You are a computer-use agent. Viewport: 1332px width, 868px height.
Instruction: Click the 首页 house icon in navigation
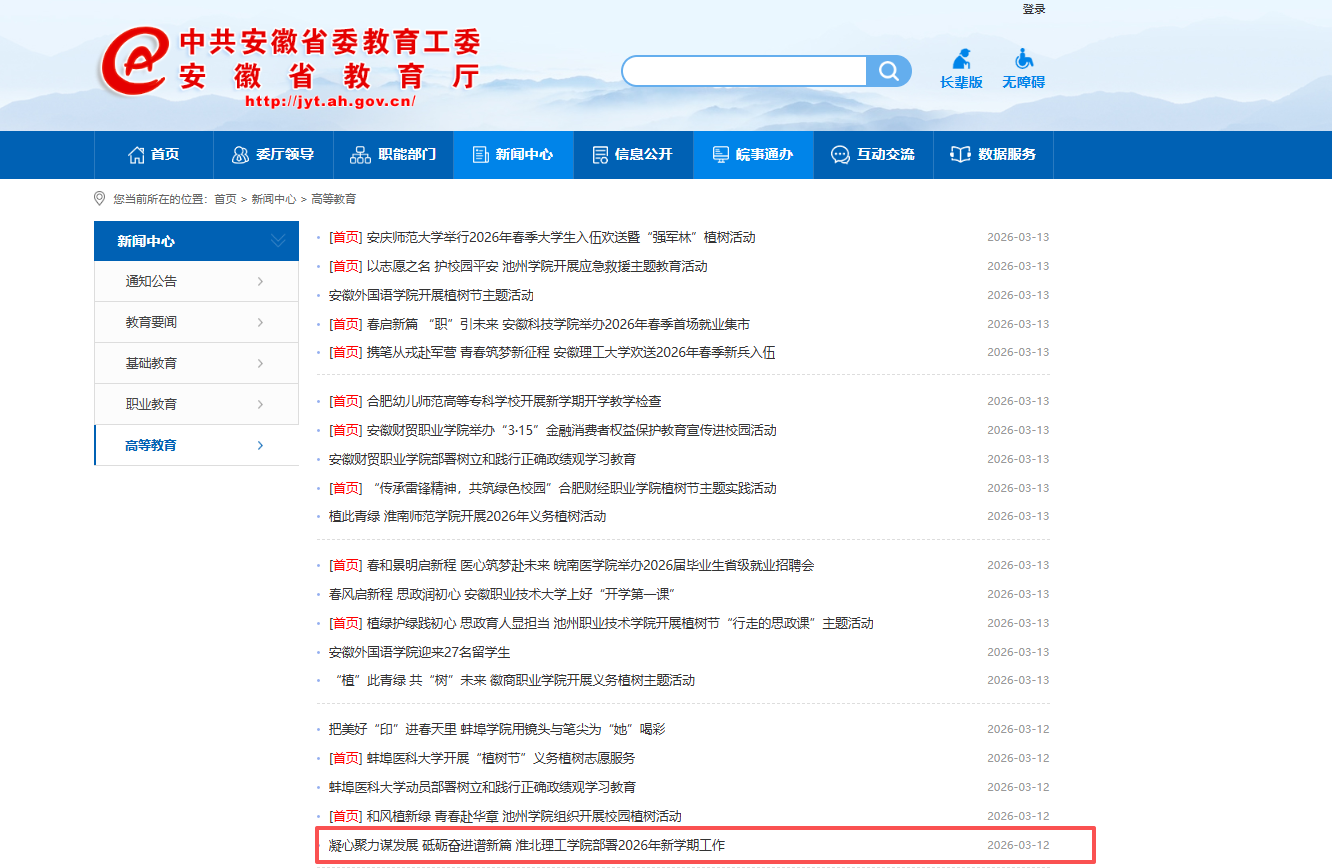(137, 155)
